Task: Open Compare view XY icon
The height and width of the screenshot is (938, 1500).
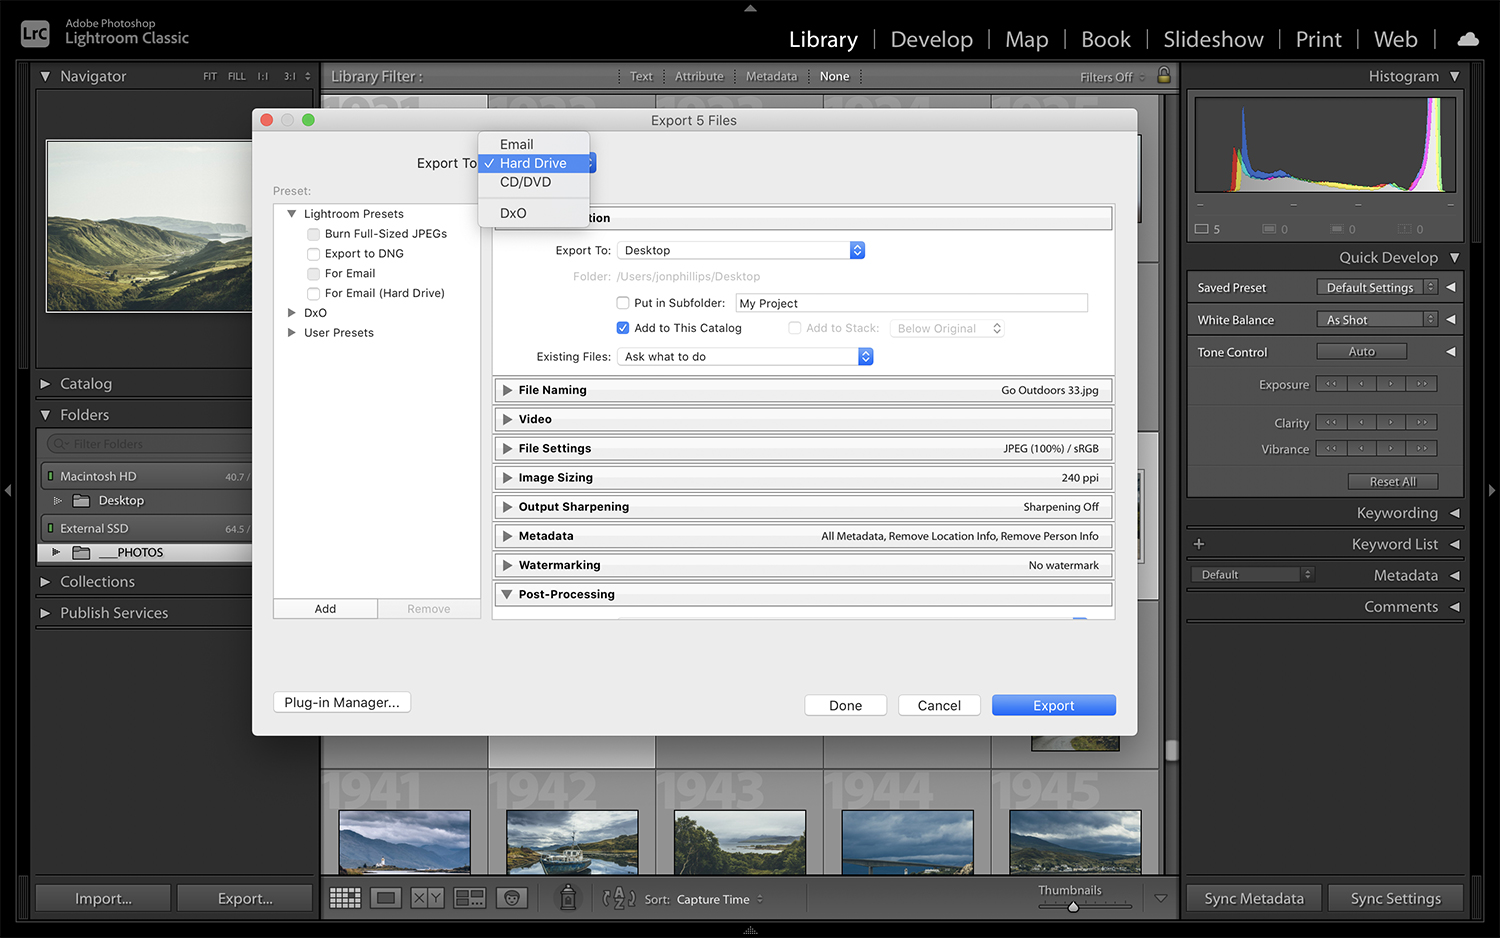Action: [428, 898]
